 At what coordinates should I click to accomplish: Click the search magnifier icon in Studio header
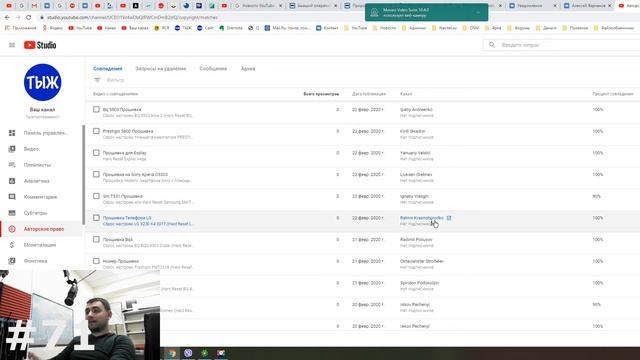(x=492, y=45)
